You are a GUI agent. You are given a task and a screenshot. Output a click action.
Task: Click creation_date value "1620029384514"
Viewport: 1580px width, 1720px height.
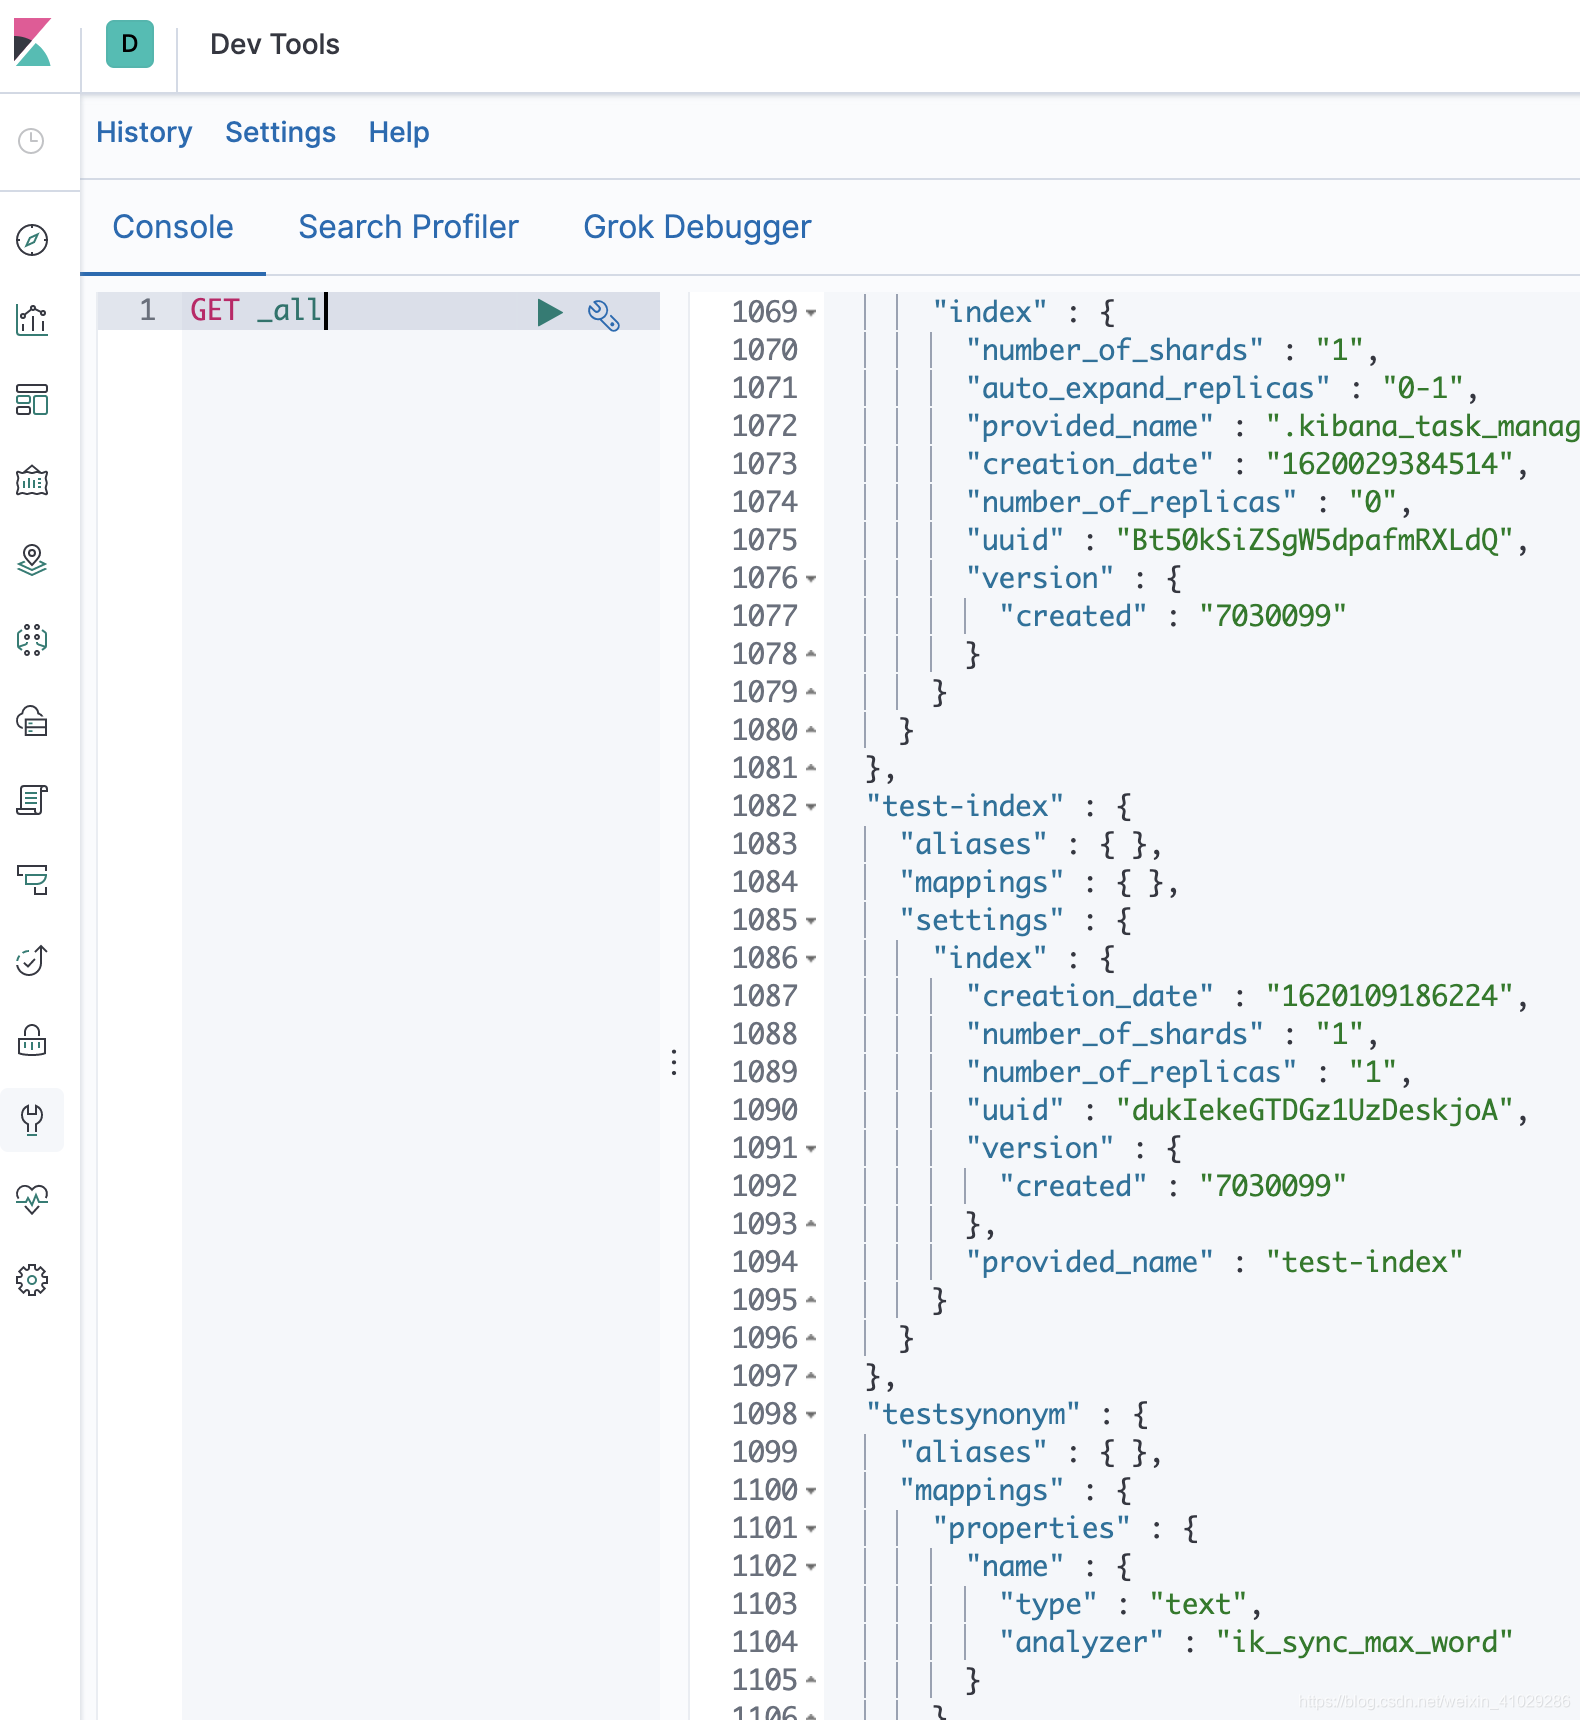[1390, 464]
